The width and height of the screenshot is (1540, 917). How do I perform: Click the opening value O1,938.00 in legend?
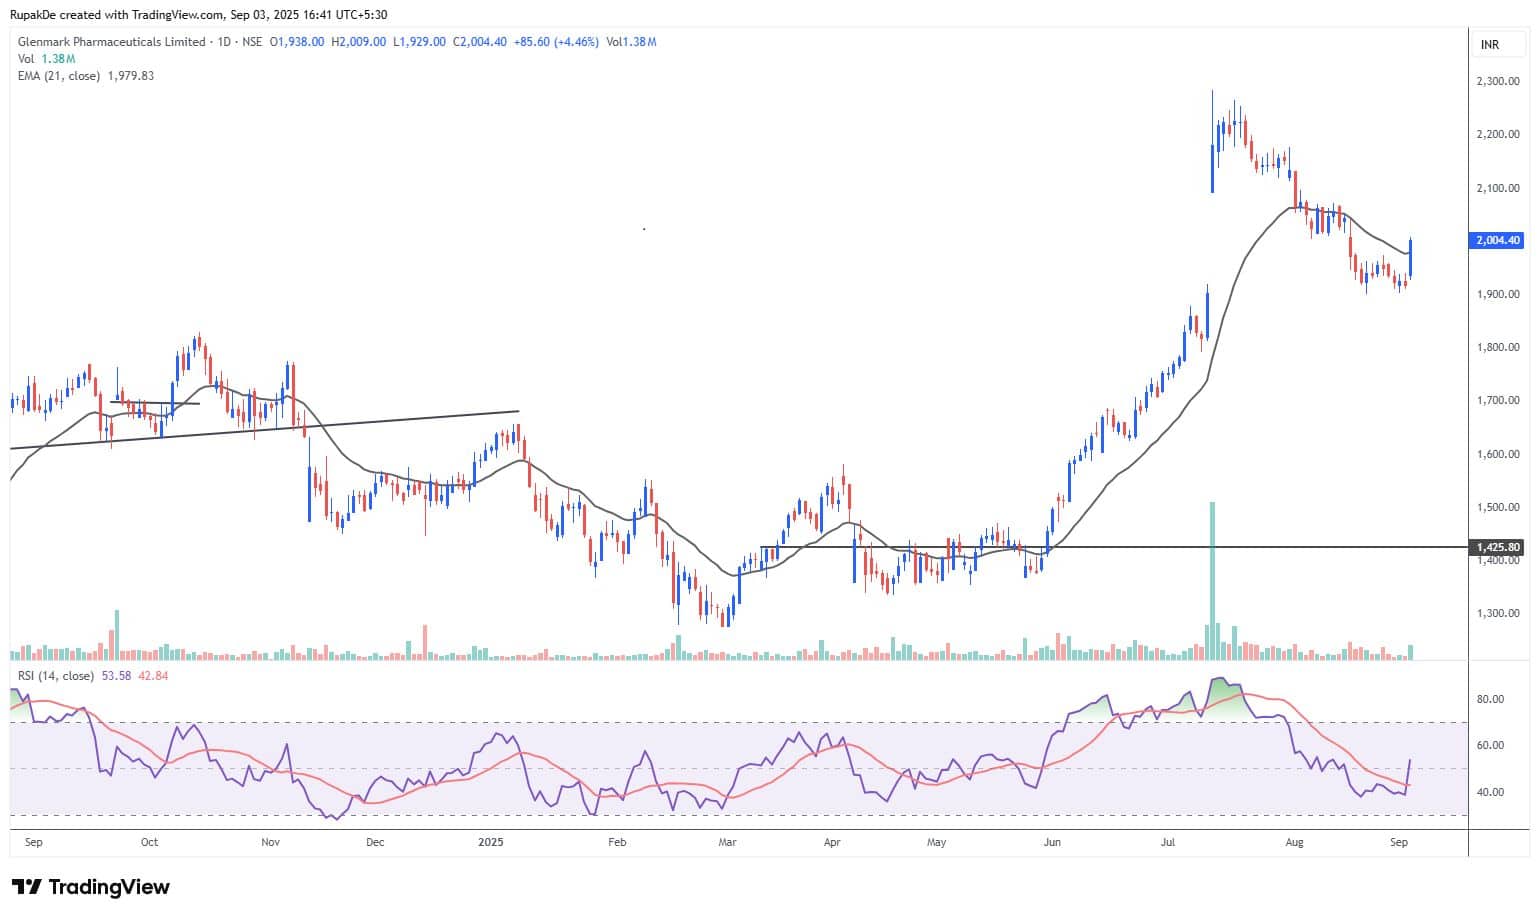click(x=297, y=42)
